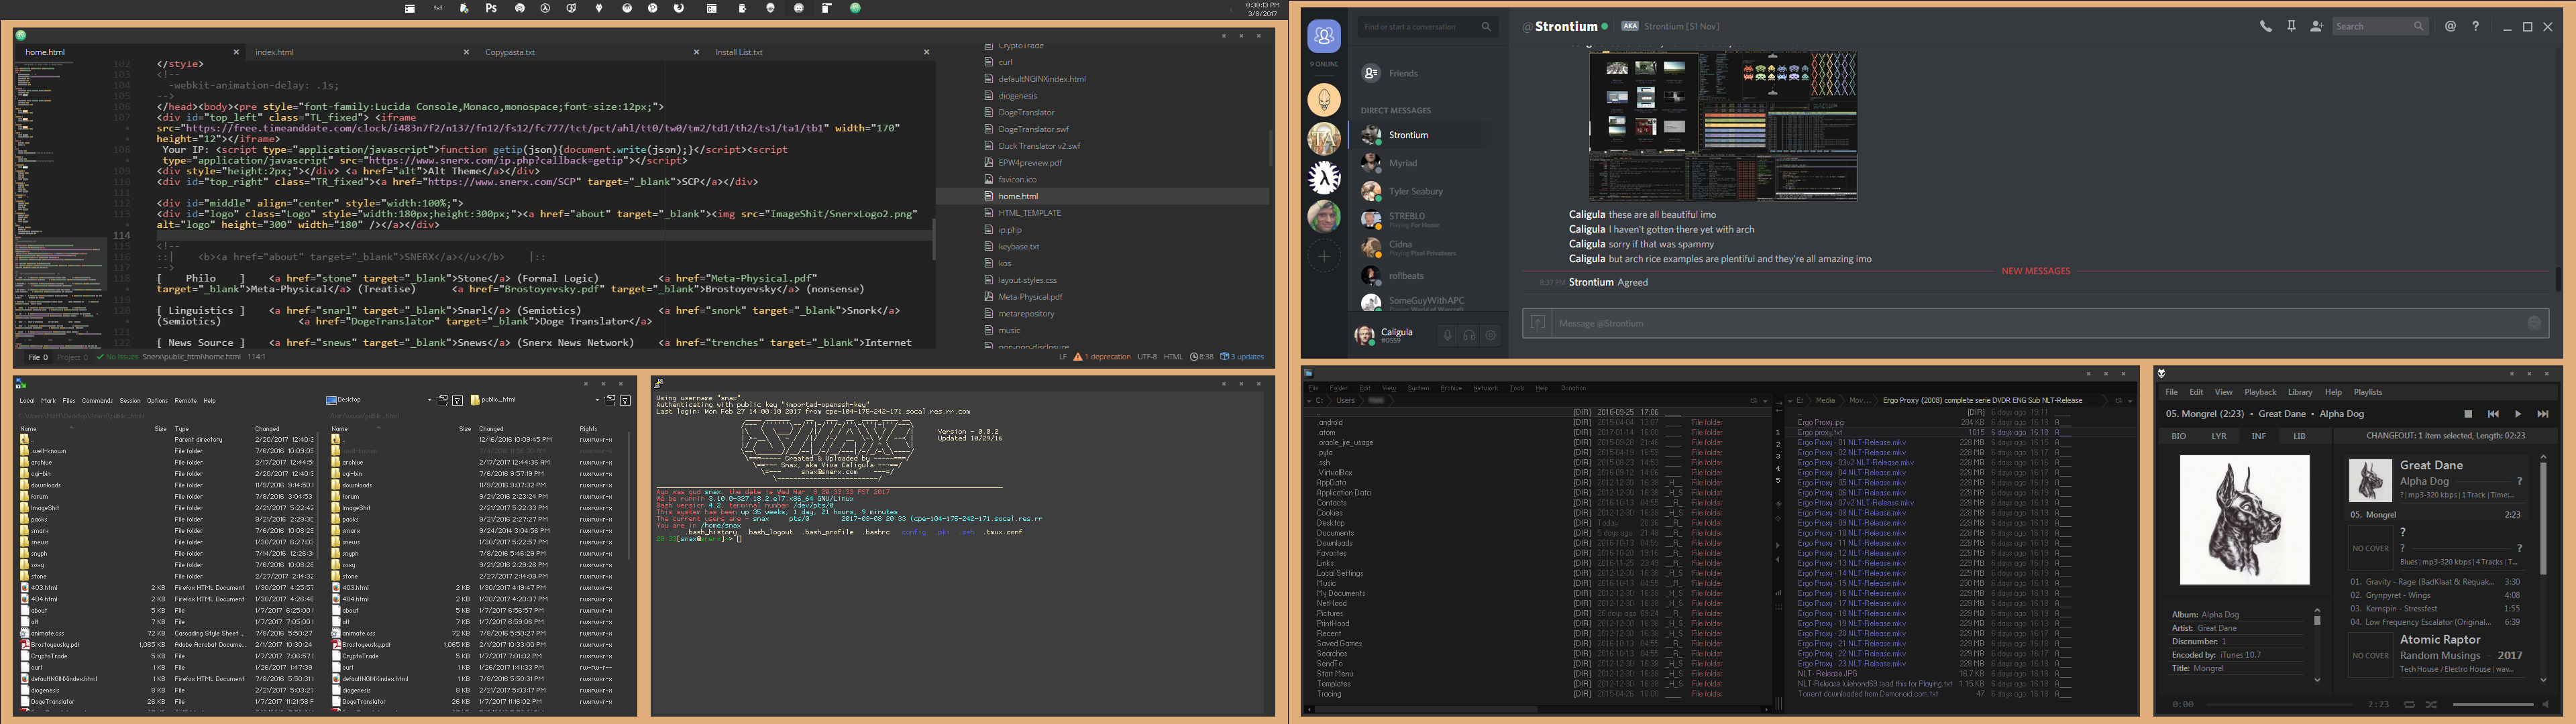Viewport: 2576px width, 724px height.
Task: Open shared desktop screenshot image in chat
Action: point(1723,127)
